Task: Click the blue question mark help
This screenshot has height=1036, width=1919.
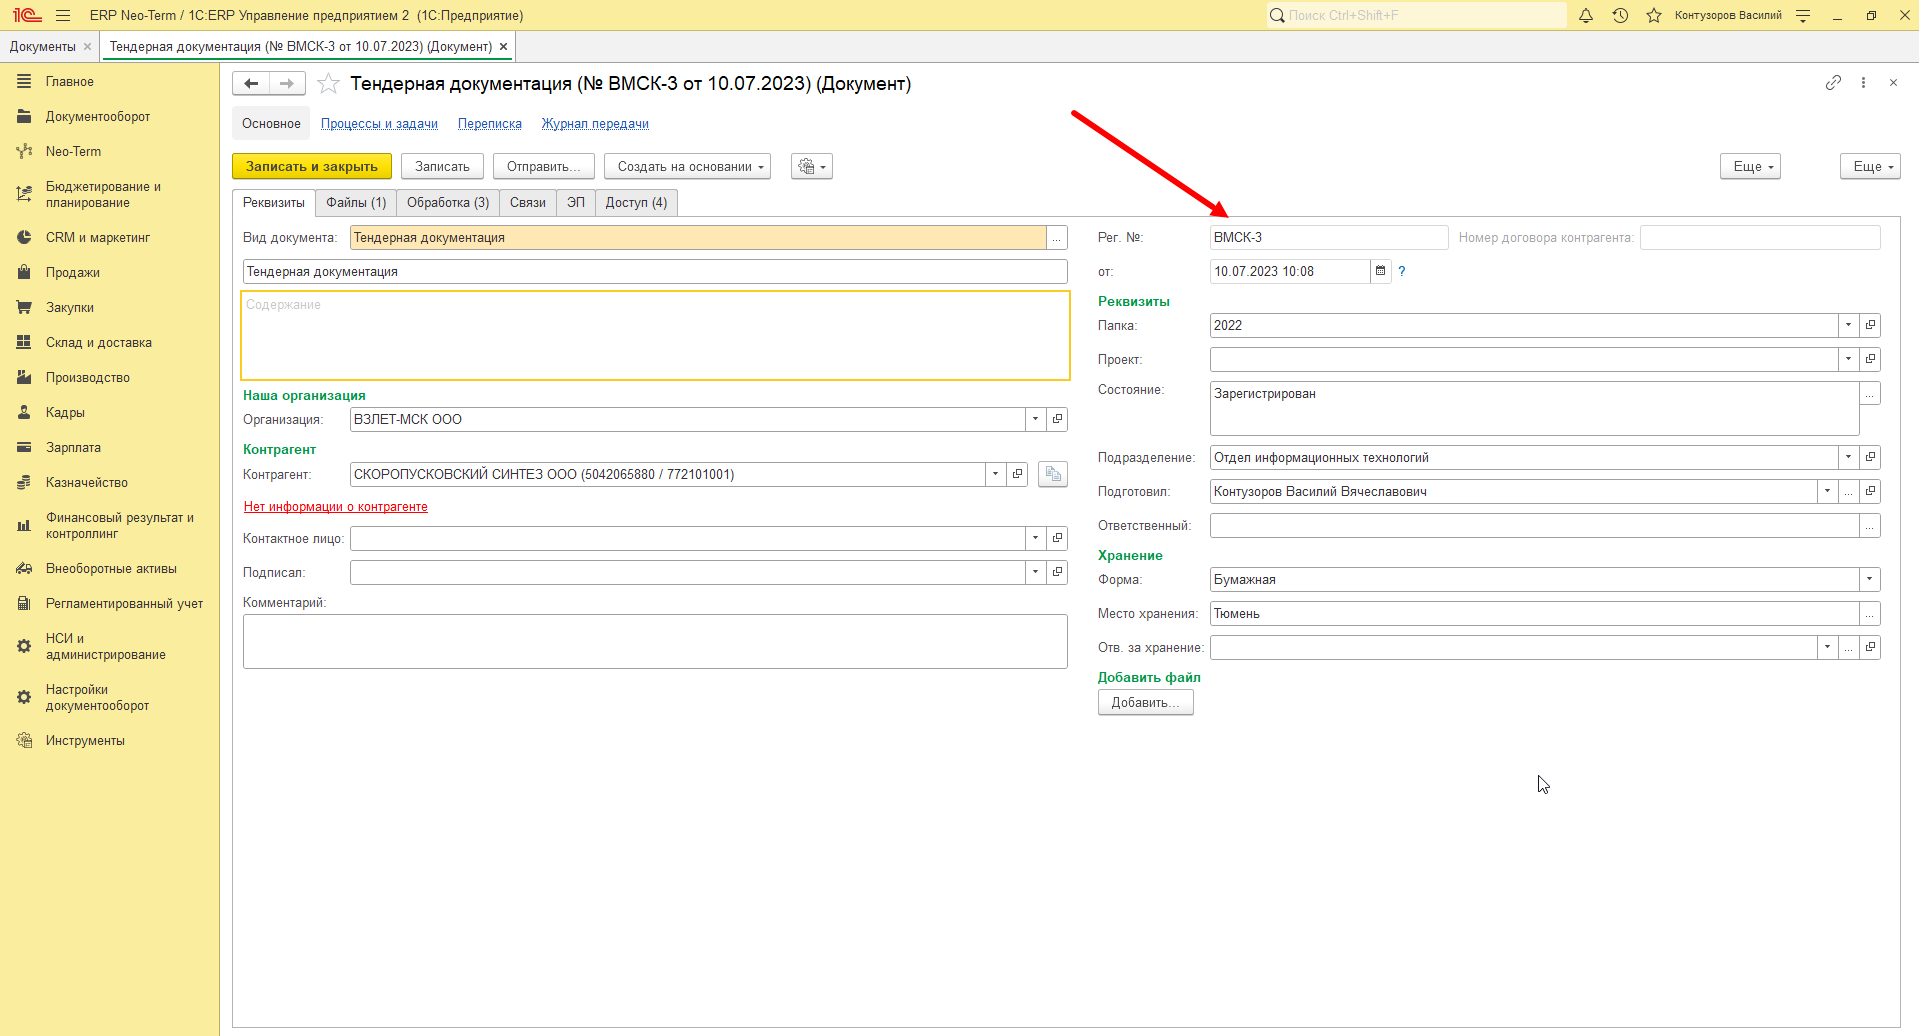Action: tap(1402, 271)
